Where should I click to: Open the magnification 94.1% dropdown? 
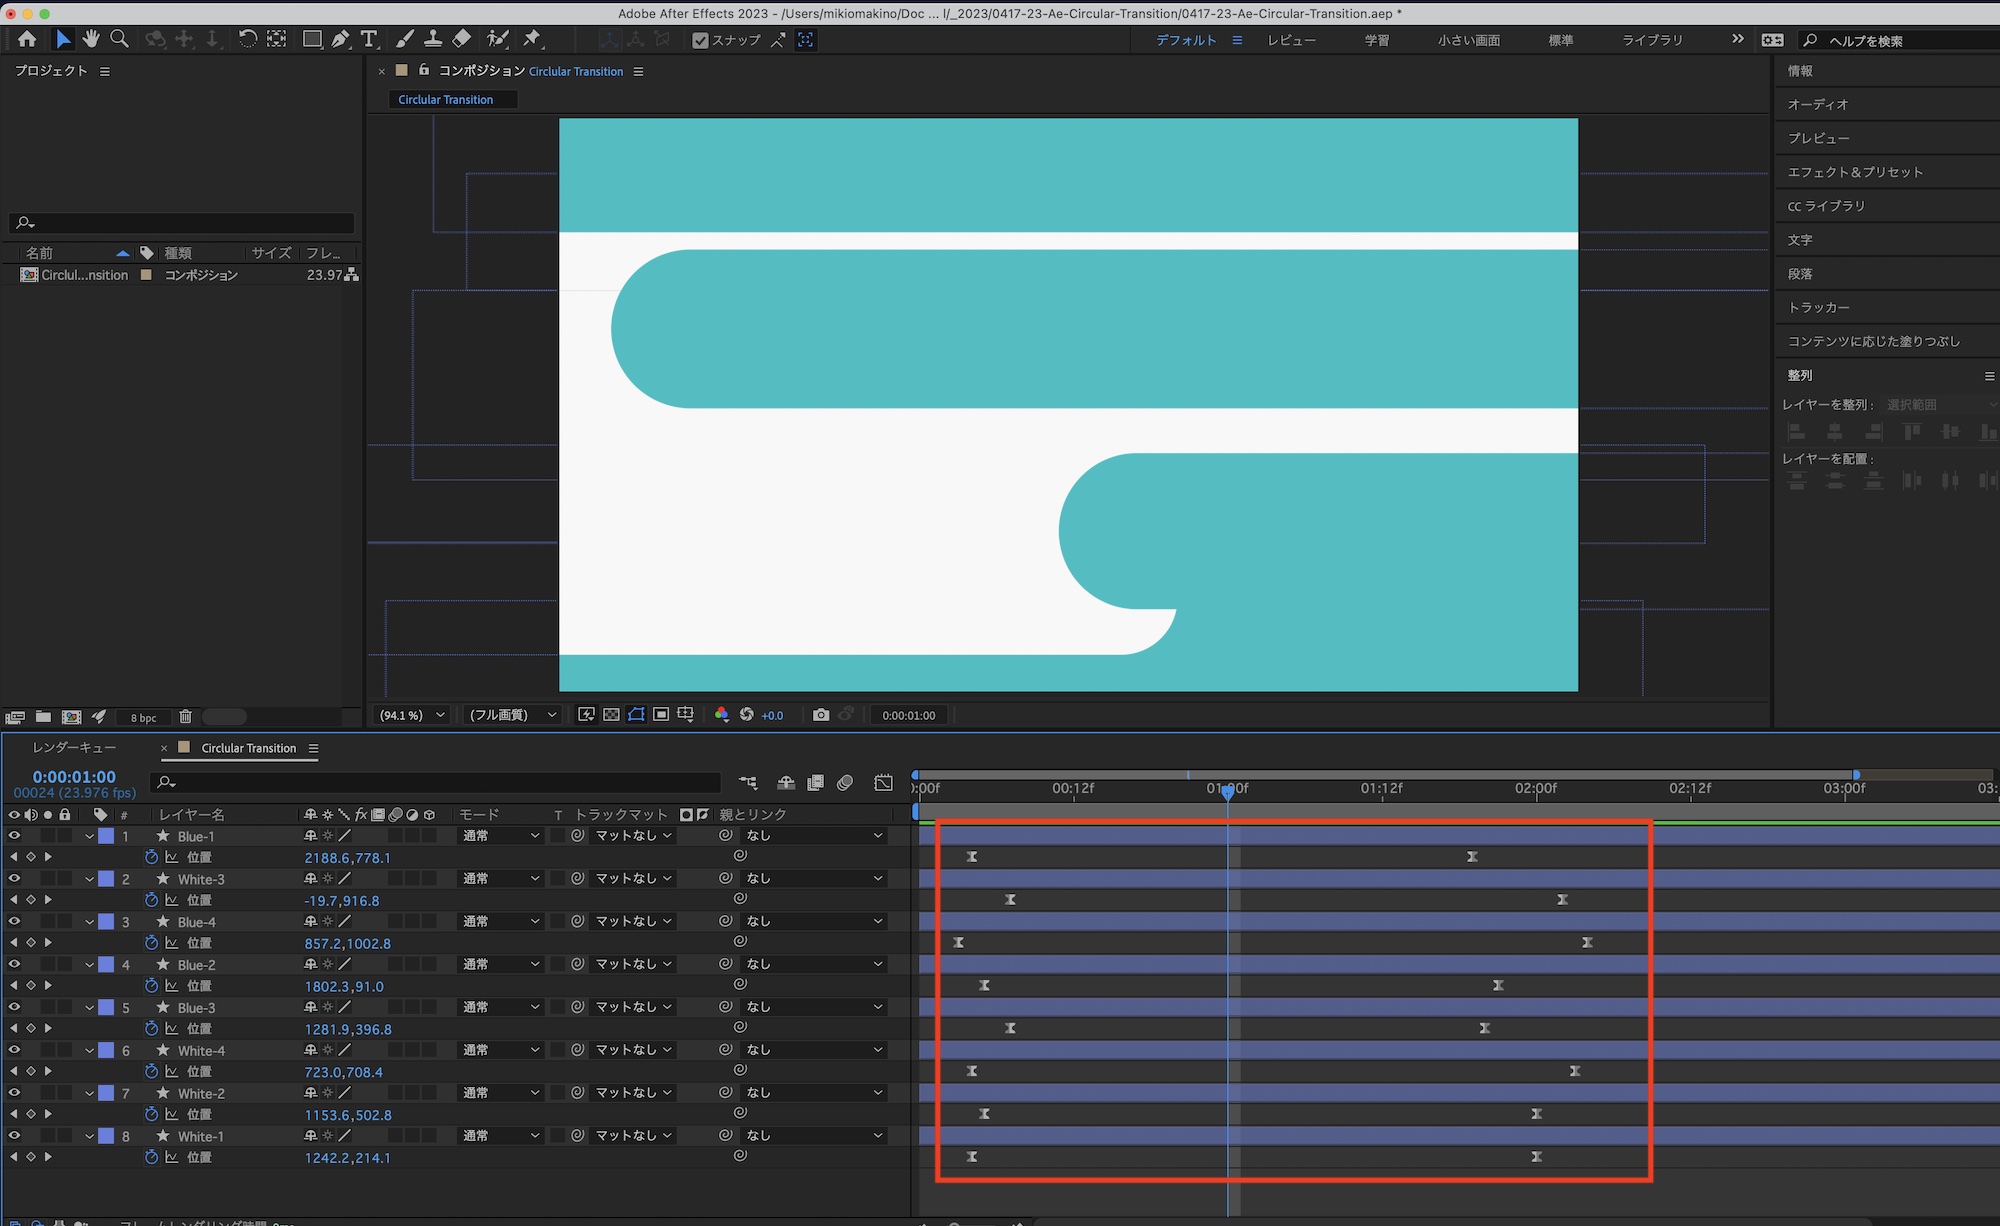coord(412,715)
